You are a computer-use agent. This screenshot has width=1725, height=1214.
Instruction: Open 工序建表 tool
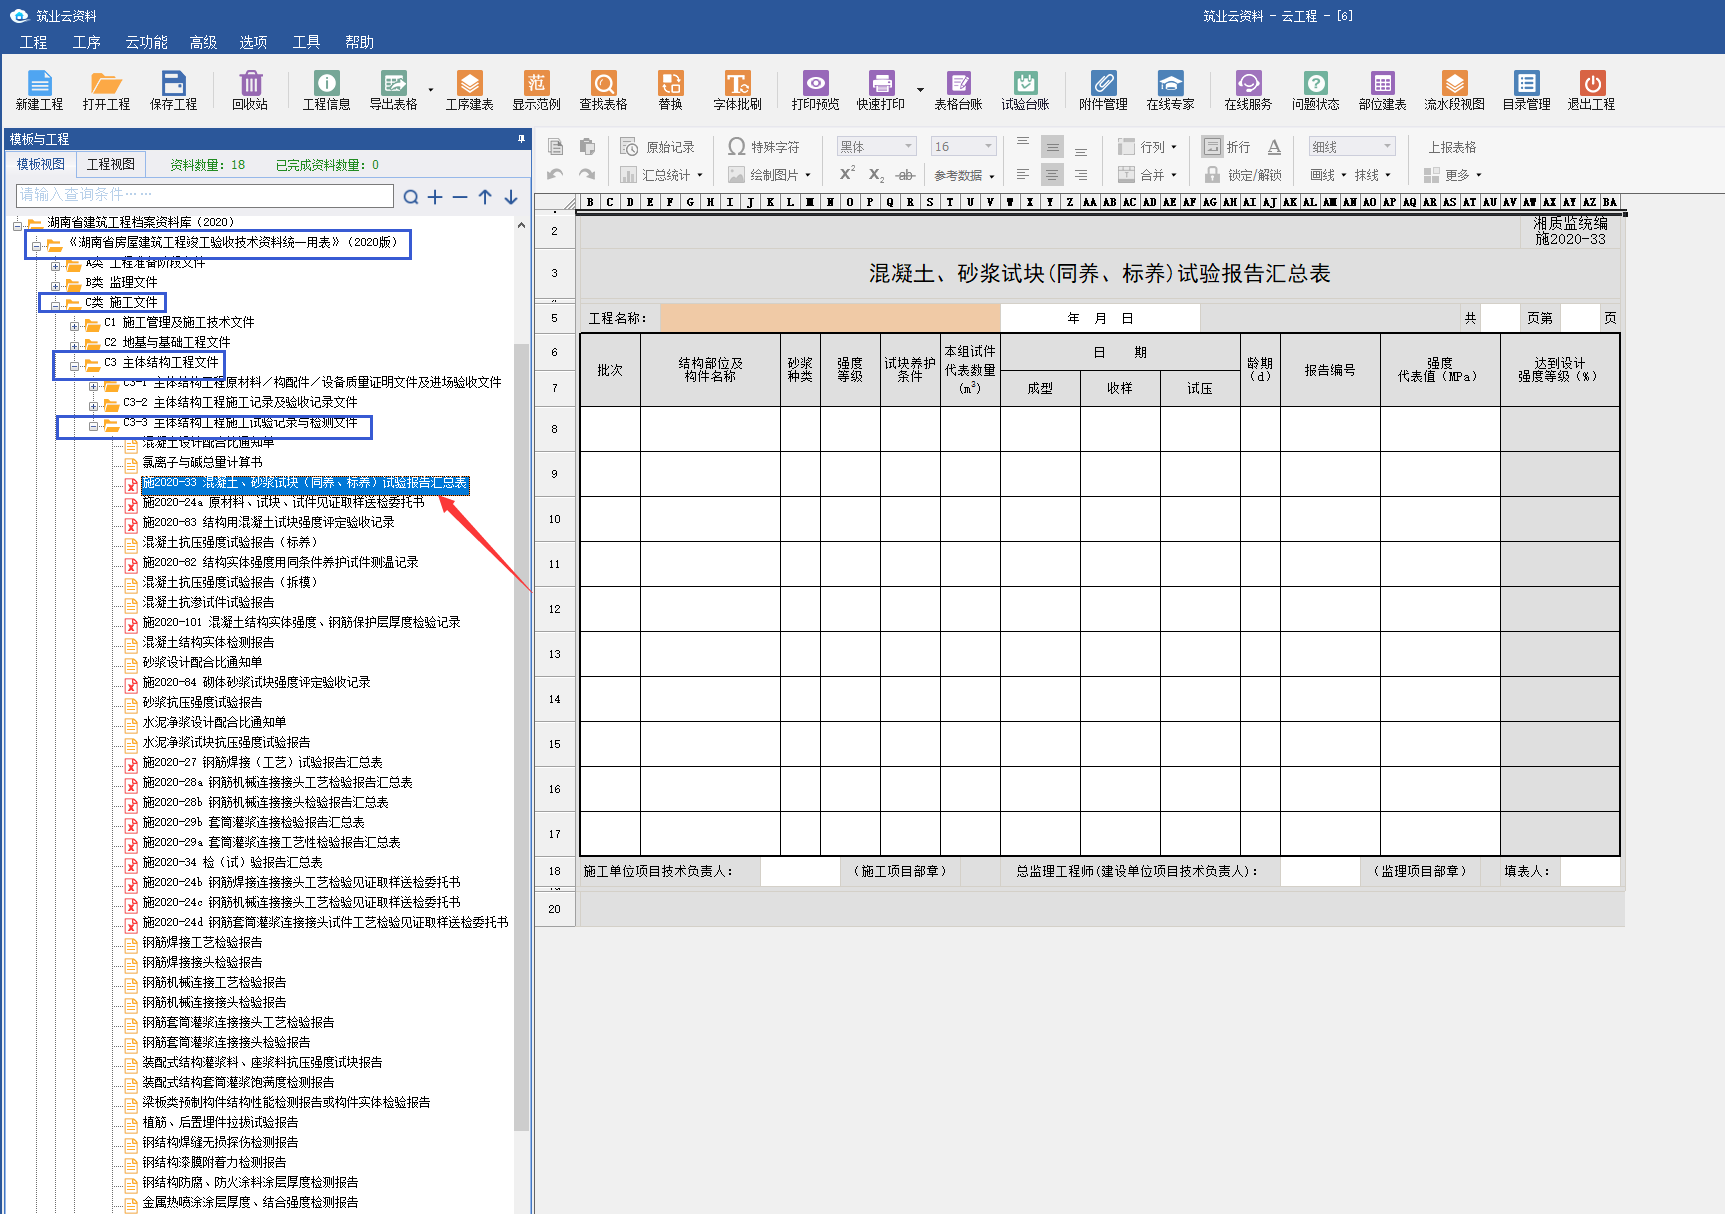pos(469,90)
